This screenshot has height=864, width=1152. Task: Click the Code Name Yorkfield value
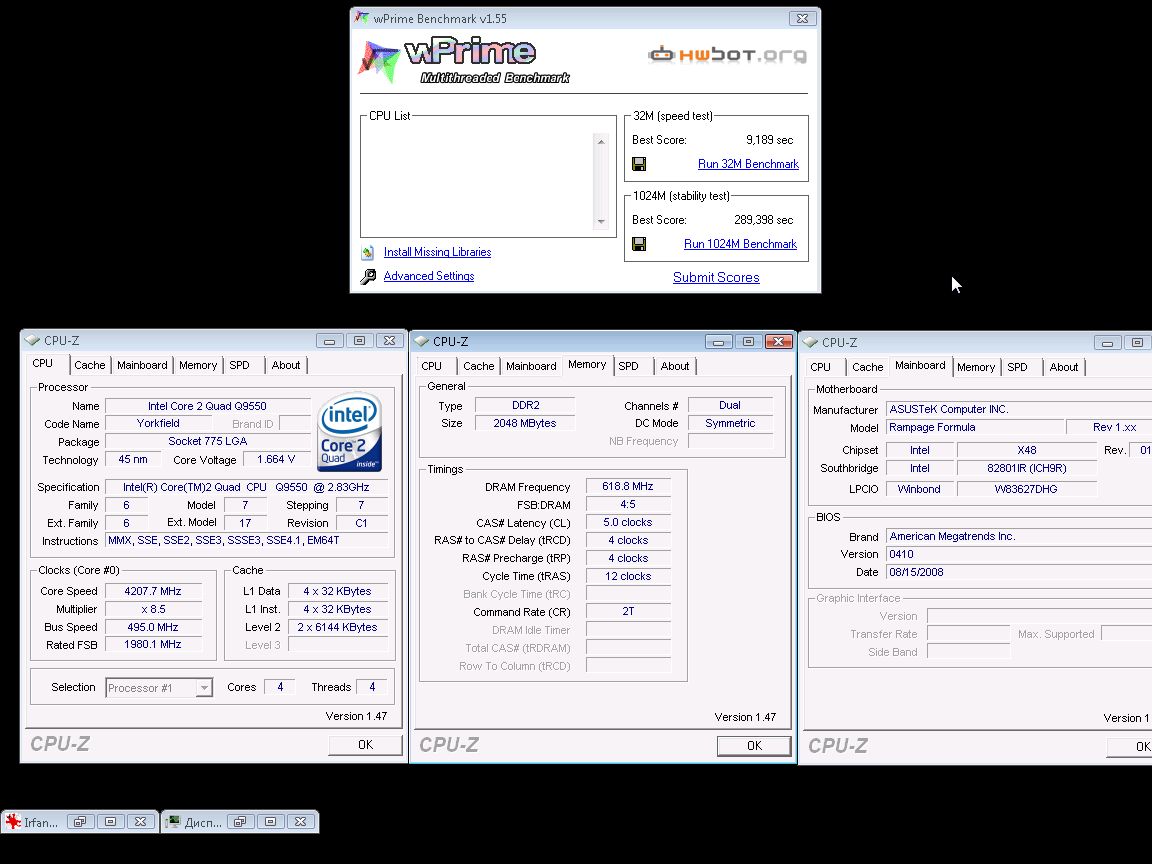pyautogui.click(x=158, y=423)
